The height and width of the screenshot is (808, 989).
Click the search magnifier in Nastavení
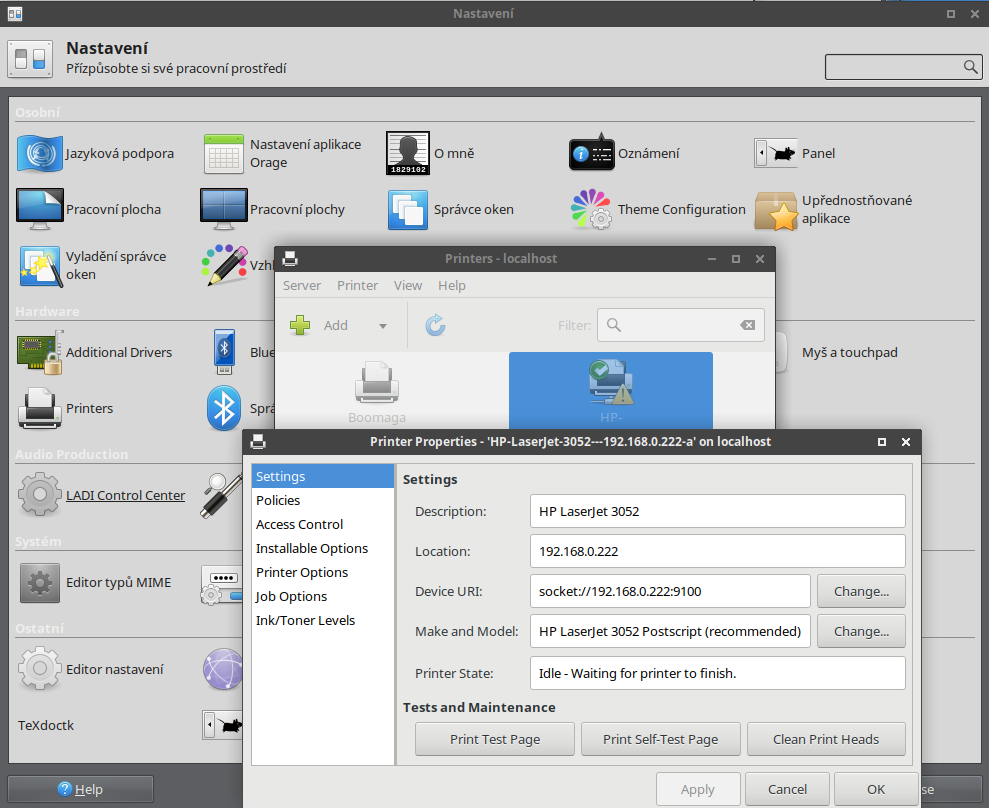pyautogui.click(x=971, y=66)
